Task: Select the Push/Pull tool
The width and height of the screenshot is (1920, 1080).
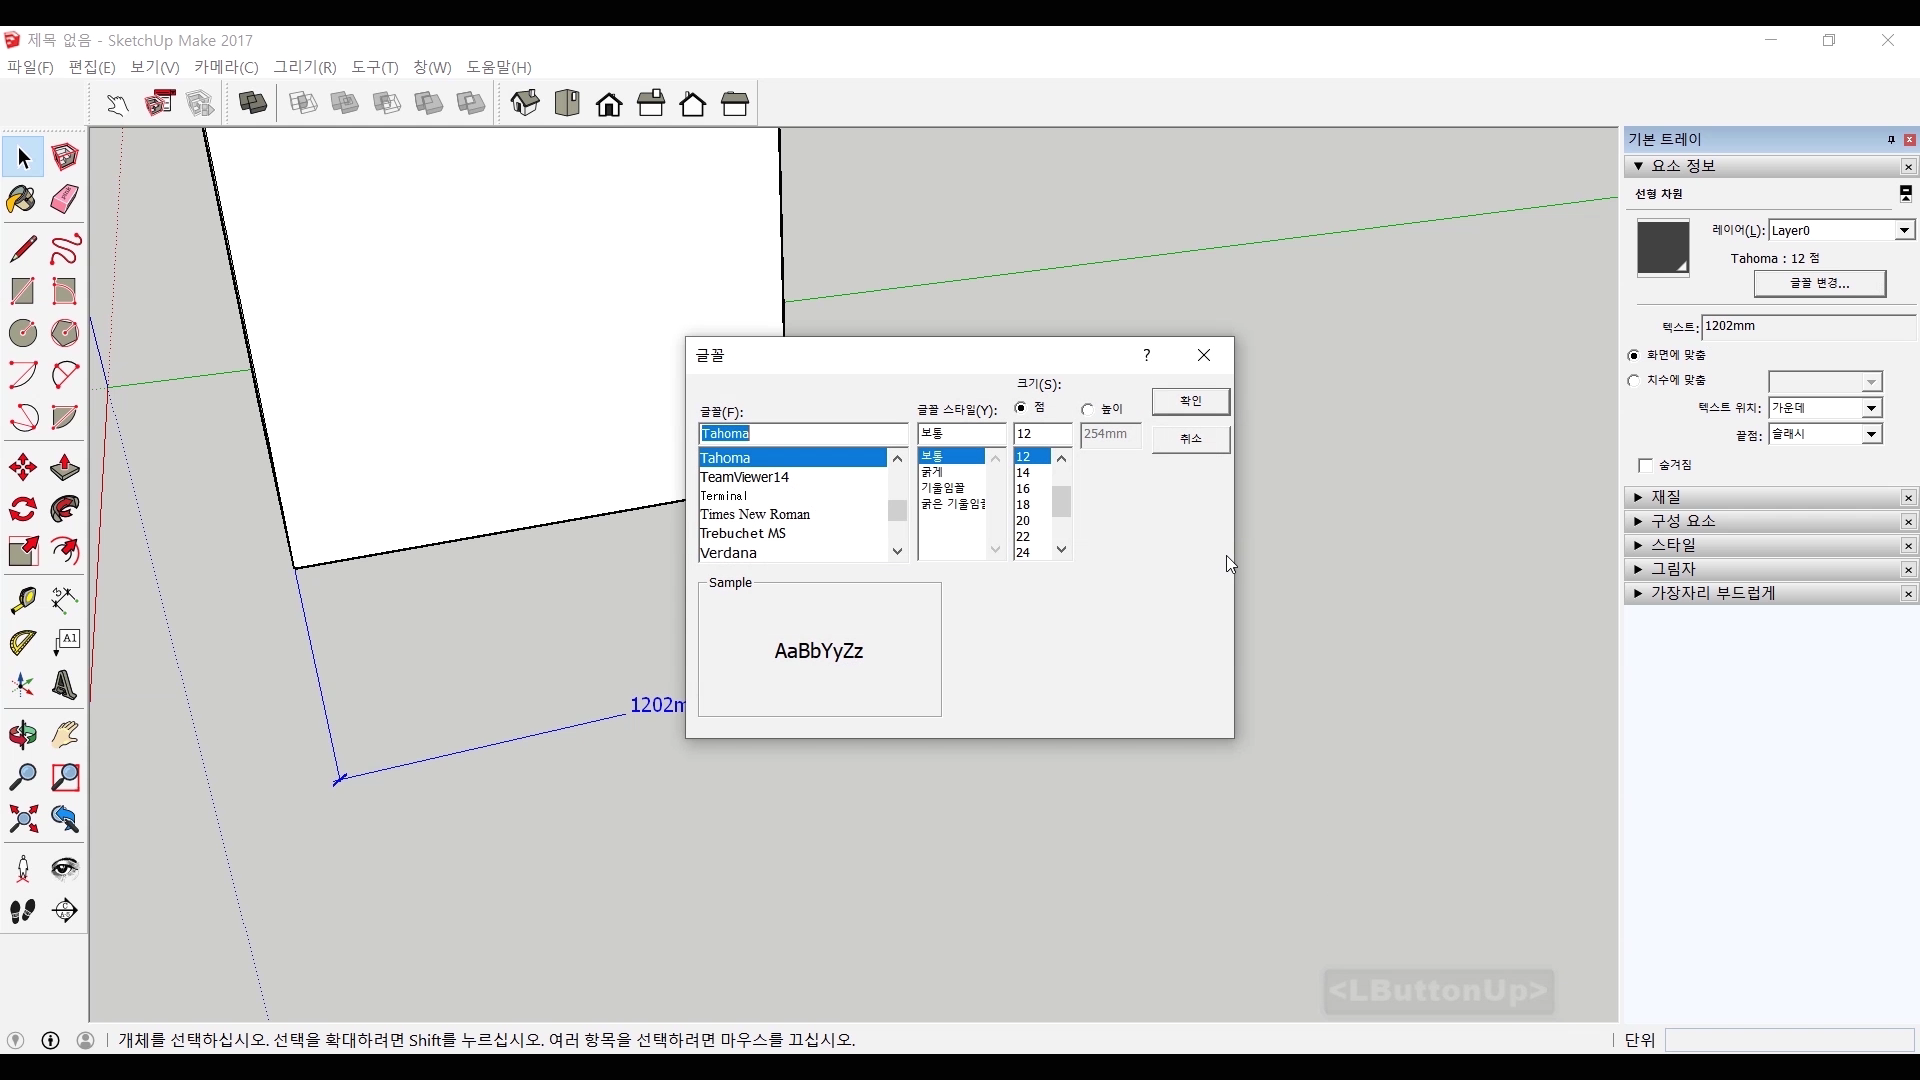Action: (x=65, y=468)
